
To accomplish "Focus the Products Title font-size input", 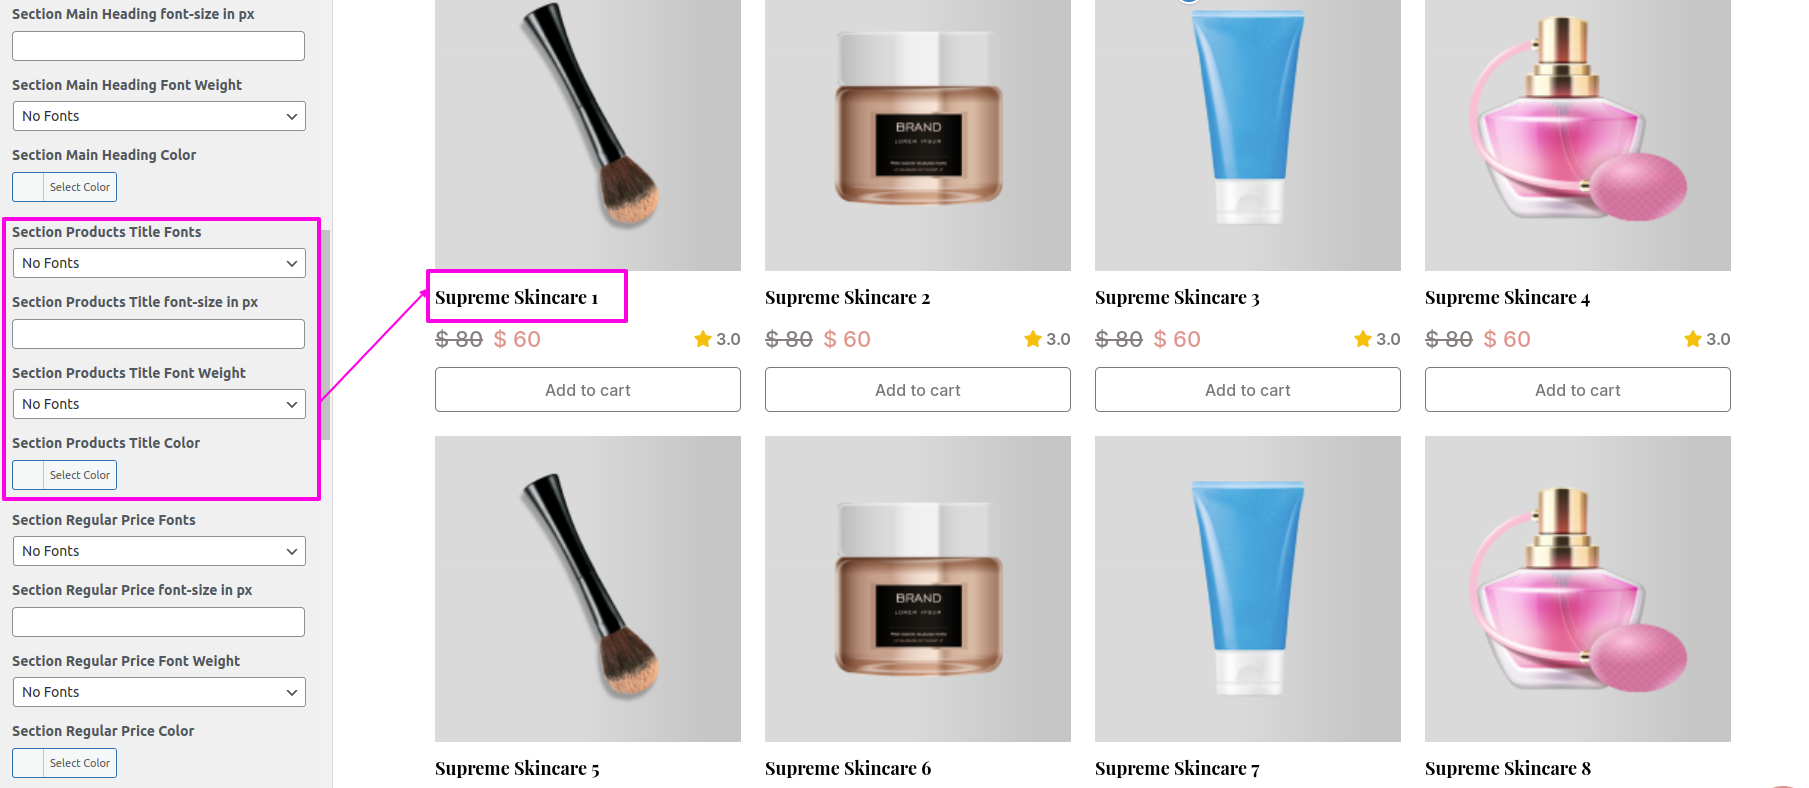I will pos(159,334).
